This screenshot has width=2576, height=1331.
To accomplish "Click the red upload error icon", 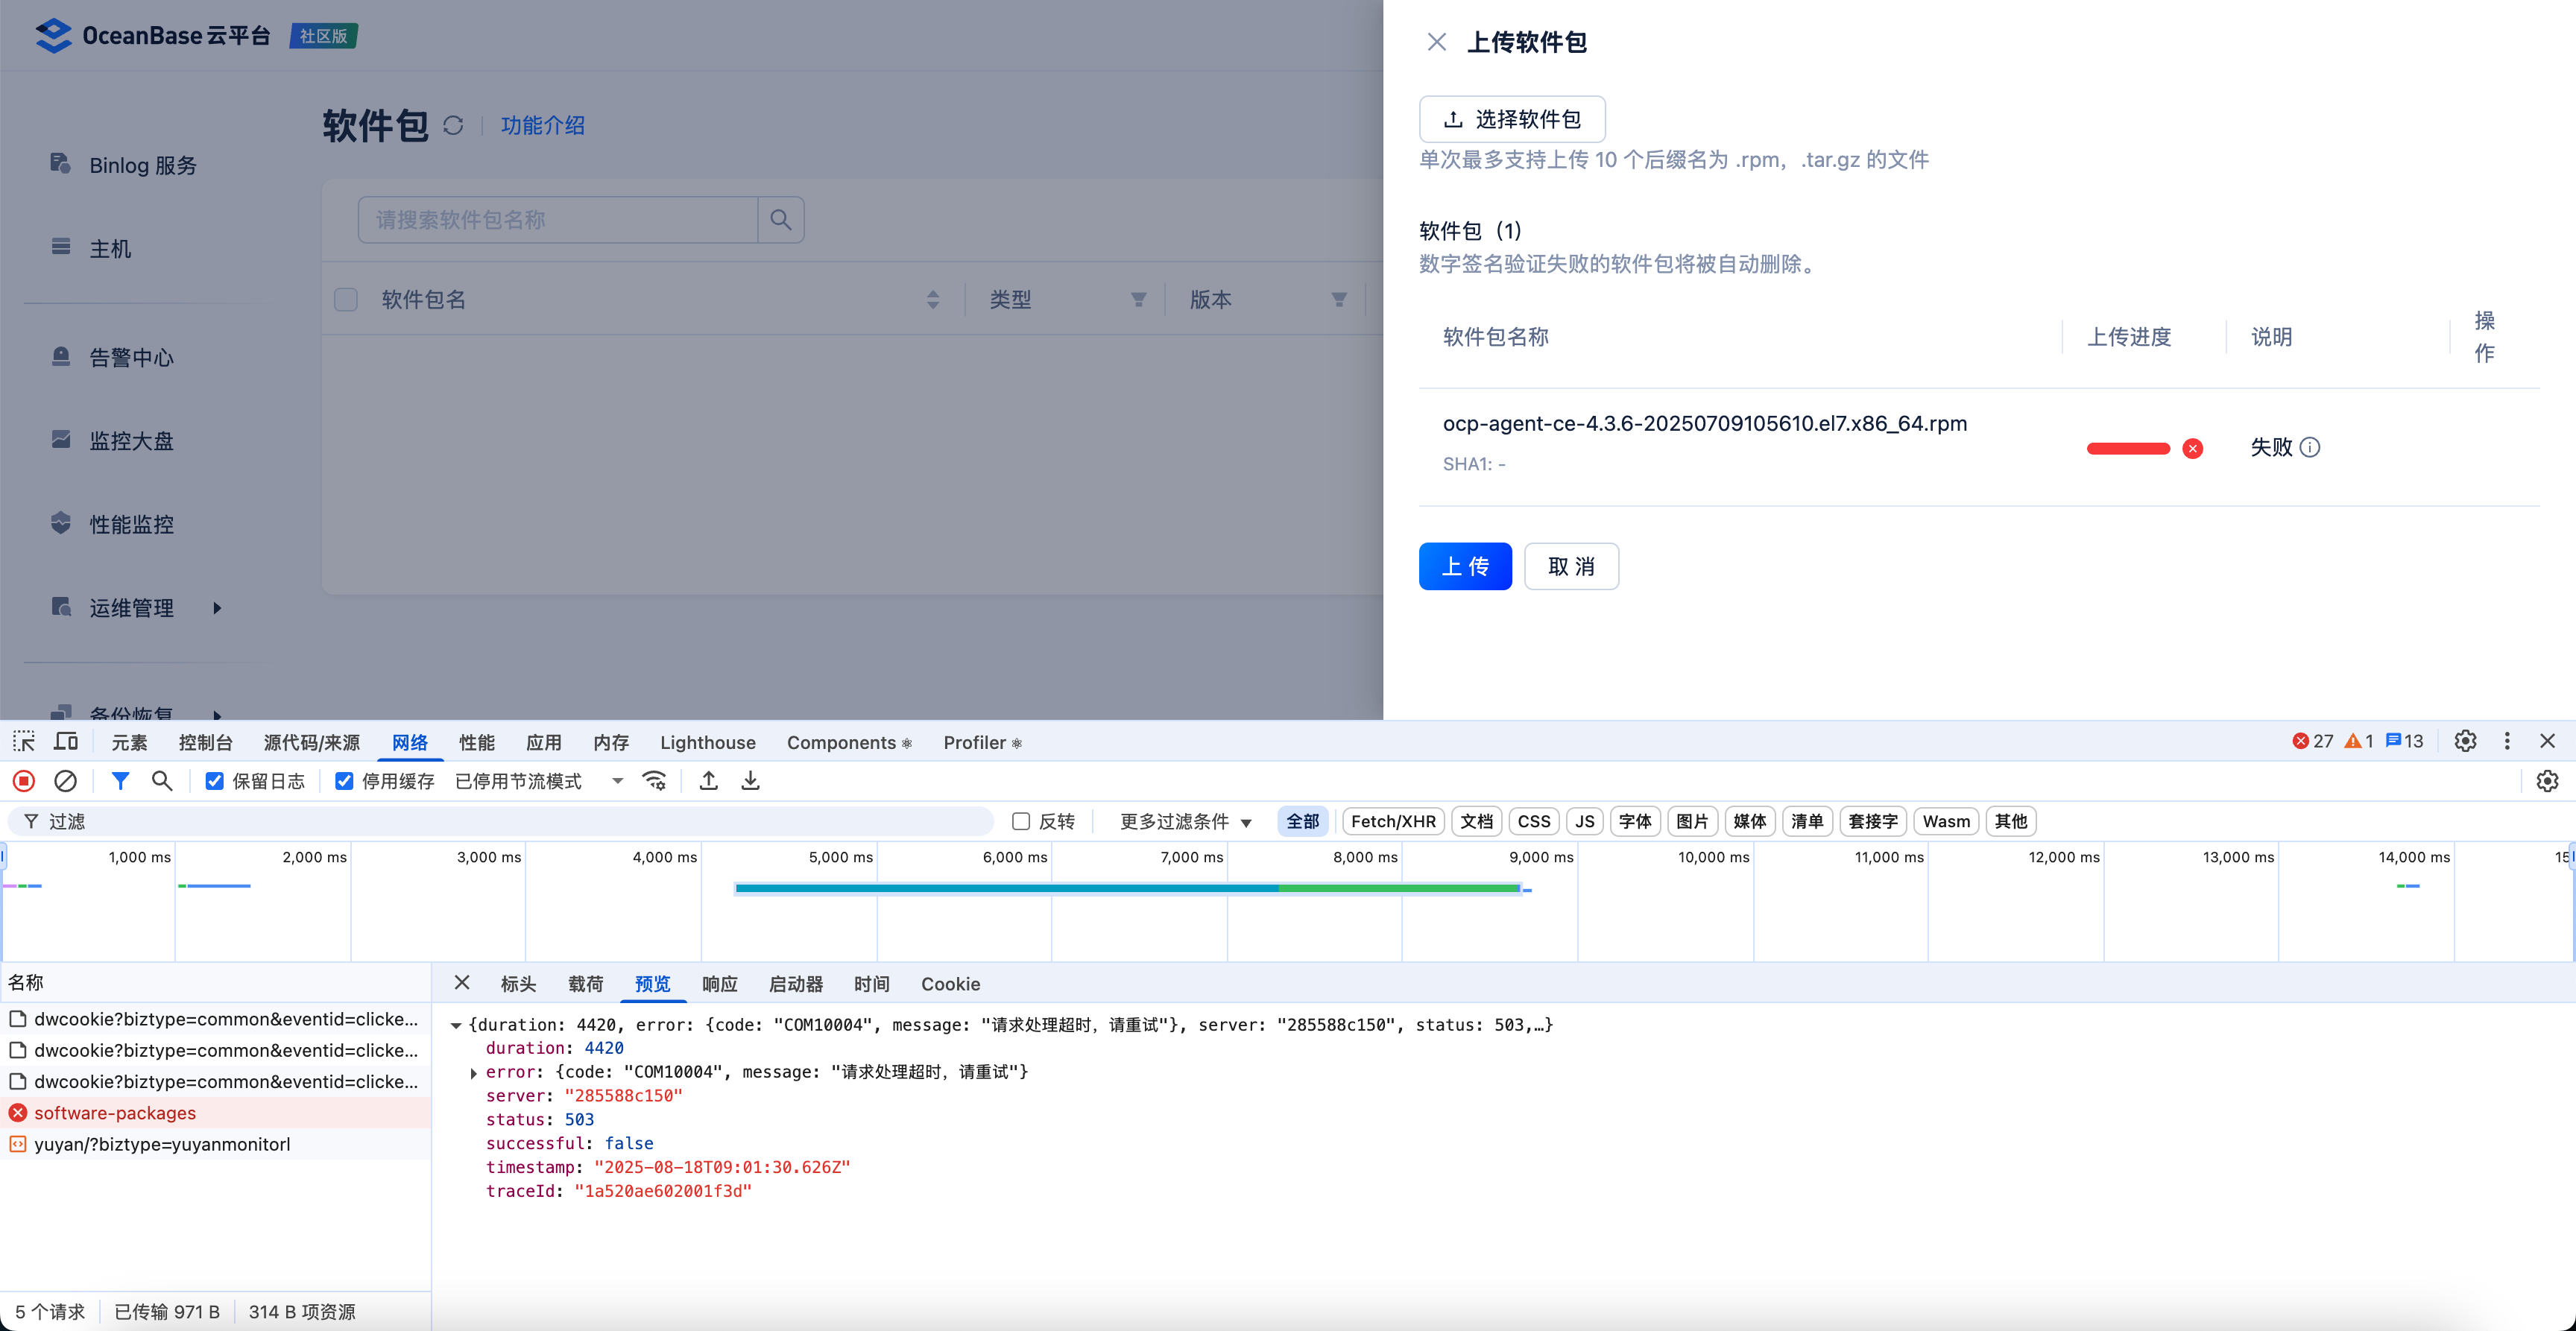I will (2193, 448).
